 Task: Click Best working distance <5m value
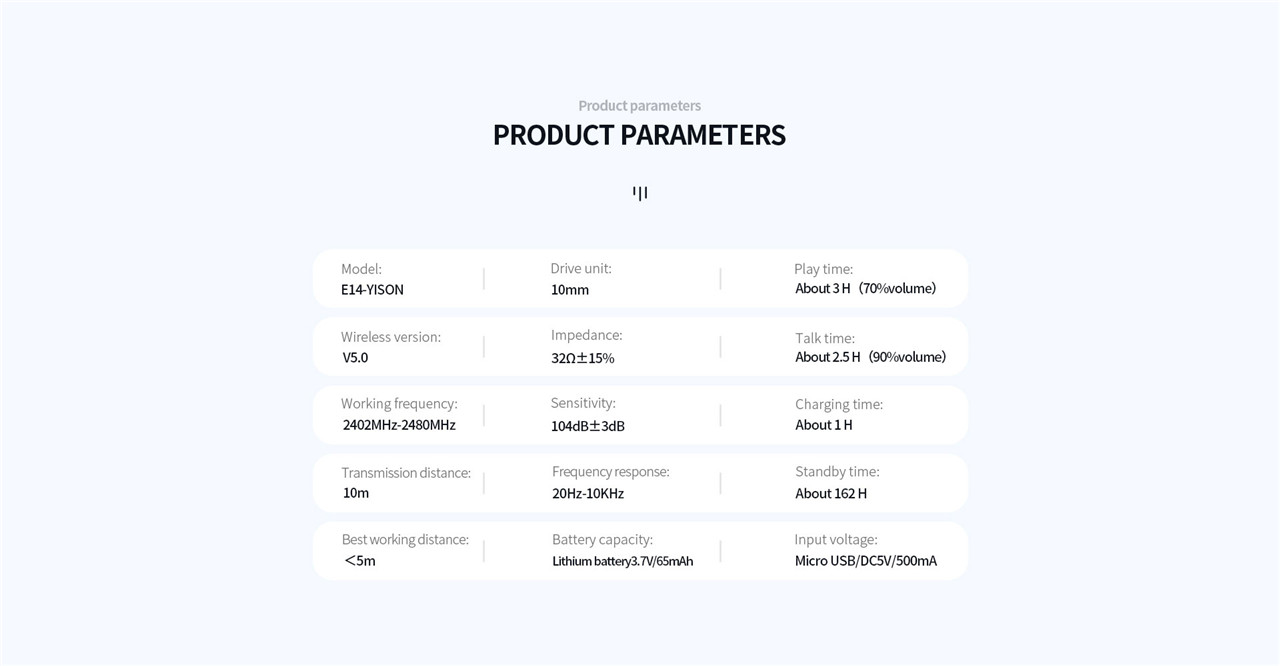click(359, 561)
